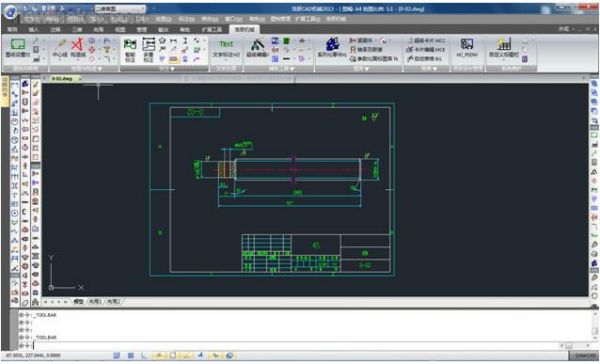This screenshot has width=600, height=364.
Task: Toggle snap mode in status bar
Action: click(116, 356)
